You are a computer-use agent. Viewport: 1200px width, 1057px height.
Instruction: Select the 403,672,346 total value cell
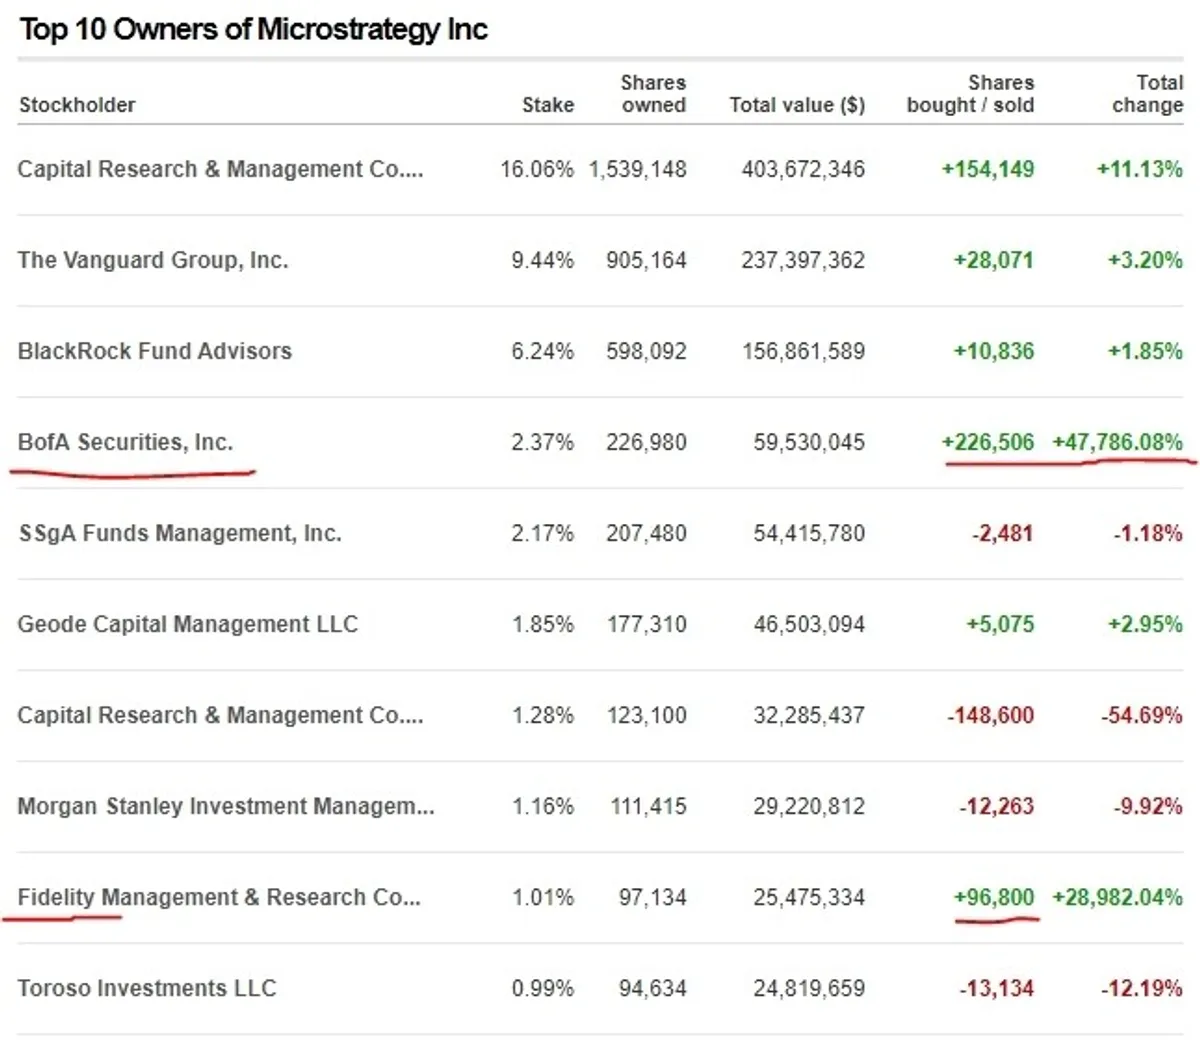(x=803, y=169)
